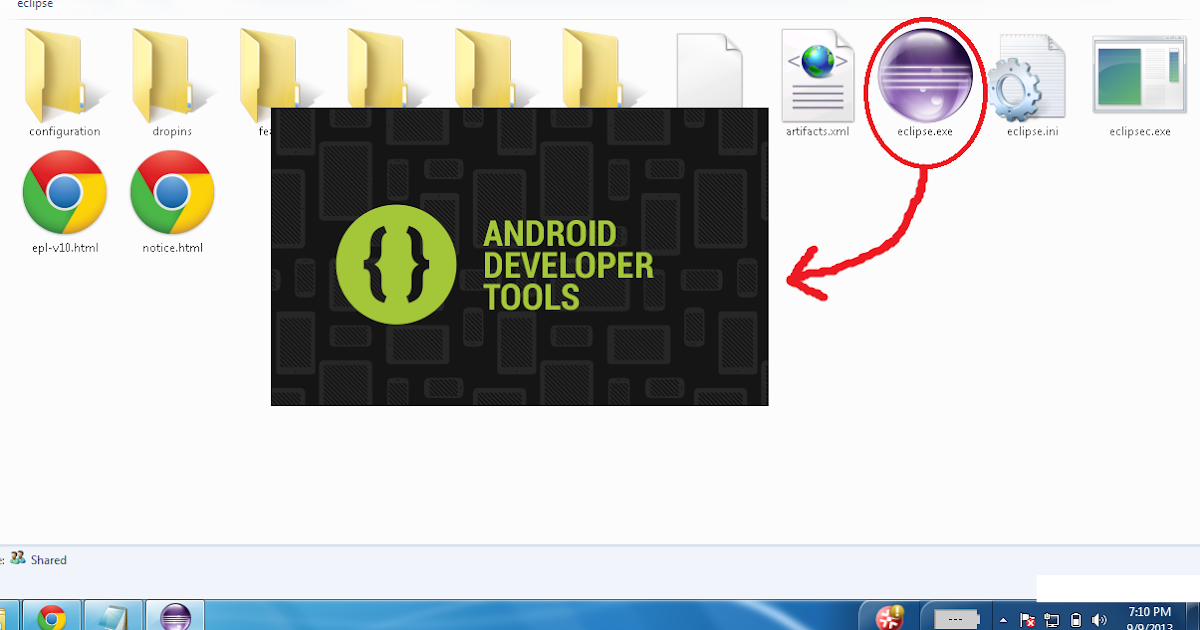This screenshot has height=630, width=1200.
Task: Open the volume speaker tray icon
Action: click(x=1100, y=620)
